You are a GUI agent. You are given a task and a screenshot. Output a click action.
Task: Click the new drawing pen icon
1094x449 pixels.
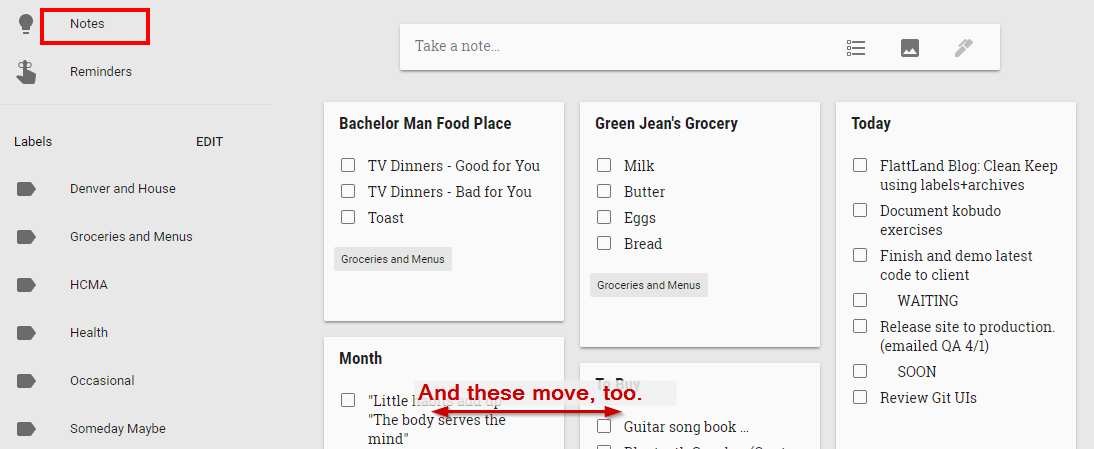(x=964, y=47)
